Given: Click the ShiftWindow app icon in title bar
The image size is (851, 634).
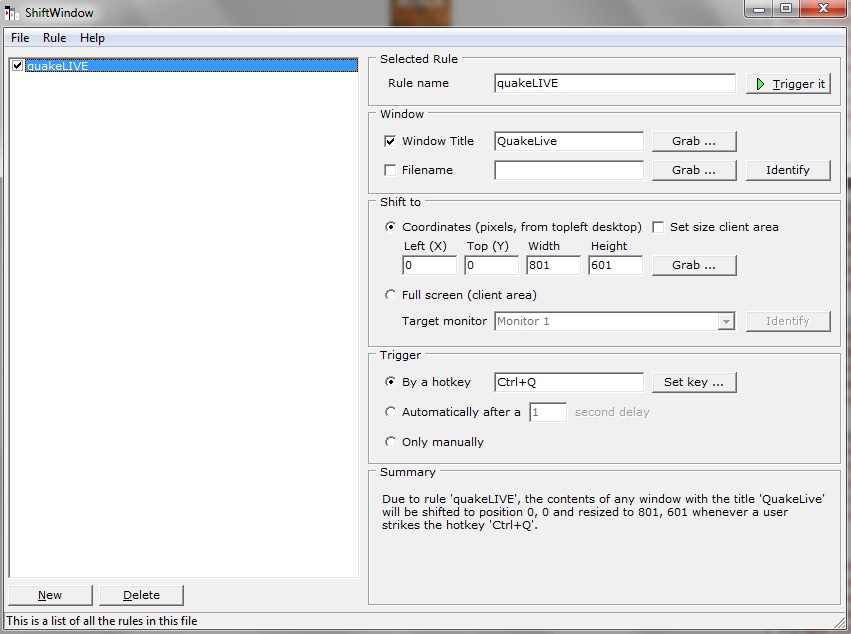Looking at the screenshot, I should 11,12.
